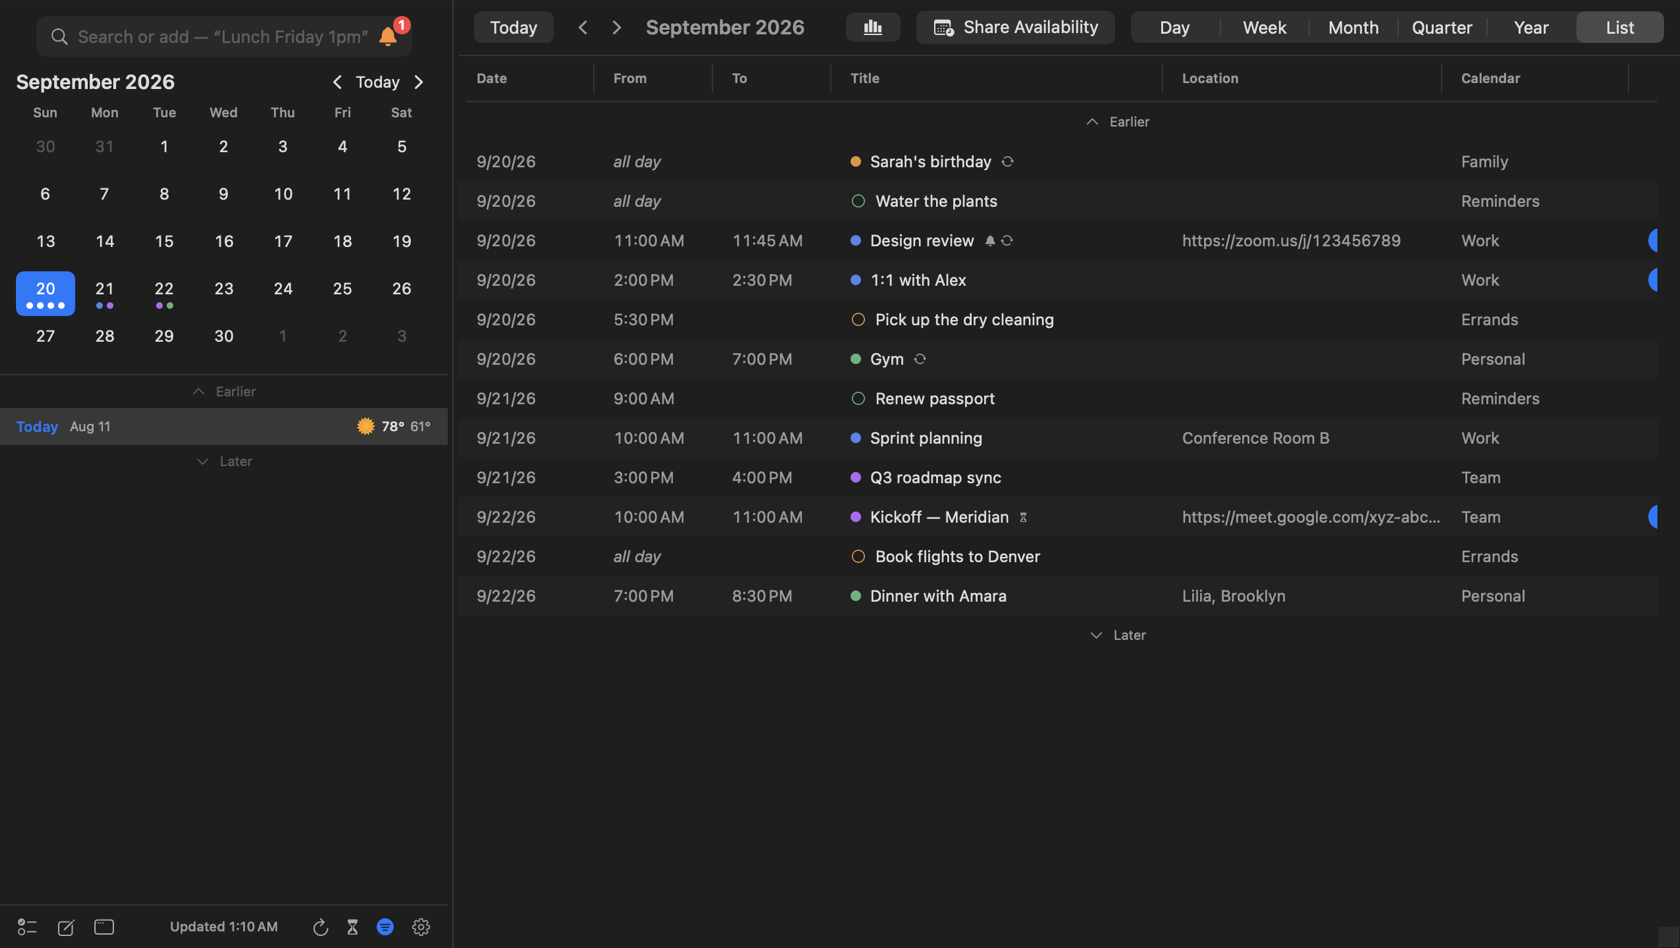The width and height of the screenshot is (1680, 948).
Task: Go to previous period in the toolbar
Action: tap(583, 27)
